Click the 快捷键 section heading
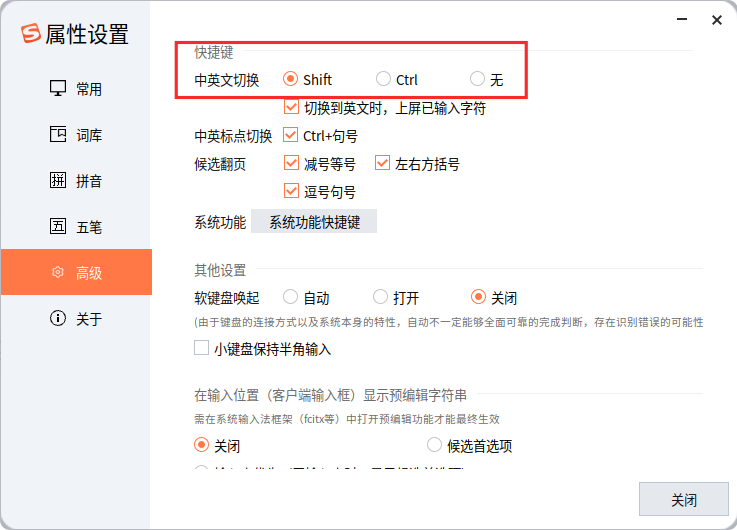Screen dimensions: 737x530 (214, 52)
